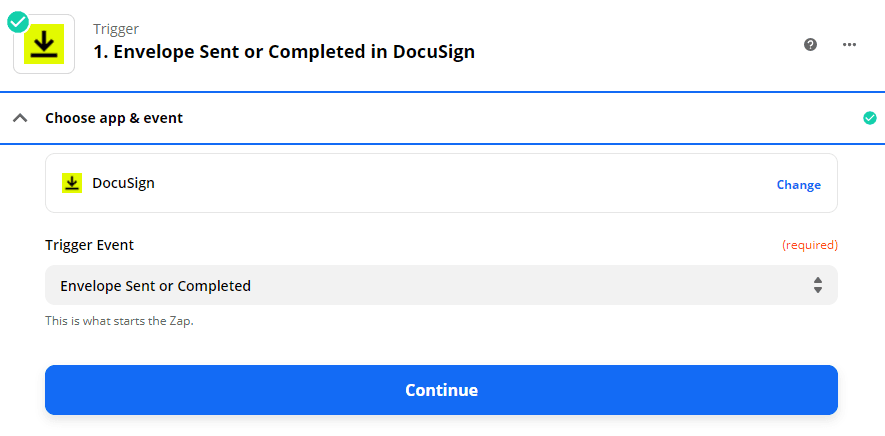Click the large DocuSign trigger app icon
Image resolution: width=885 pixels, height=436 pixels.
(x=44, y=45)
